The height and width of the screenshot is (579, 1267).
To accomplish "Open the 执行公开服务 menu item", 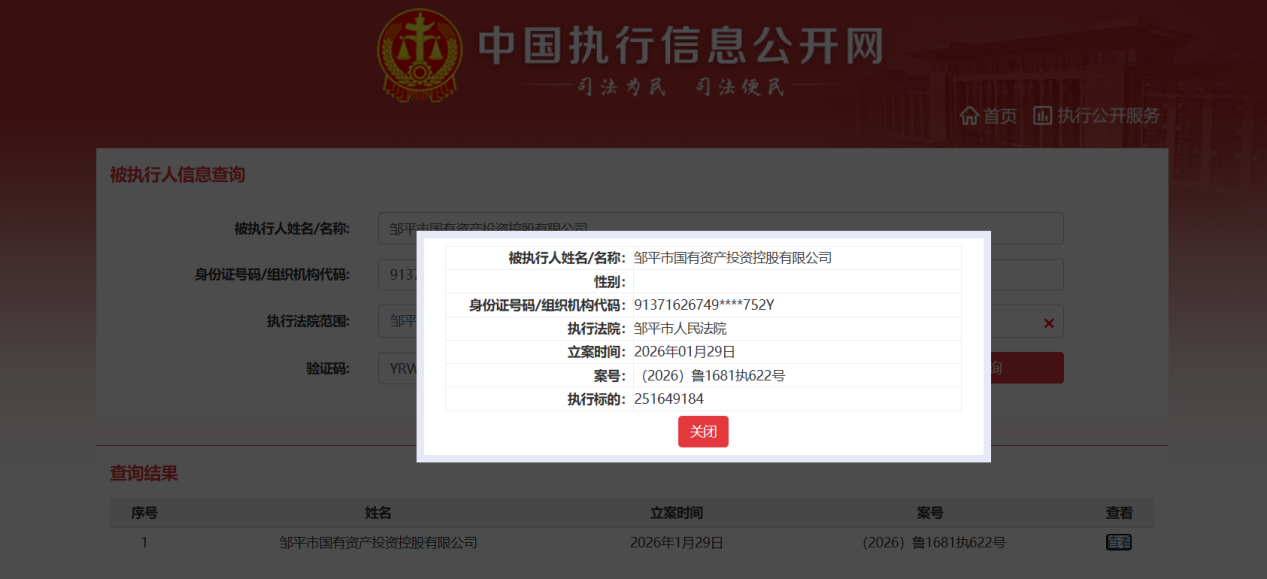I will coord(1109,116).
